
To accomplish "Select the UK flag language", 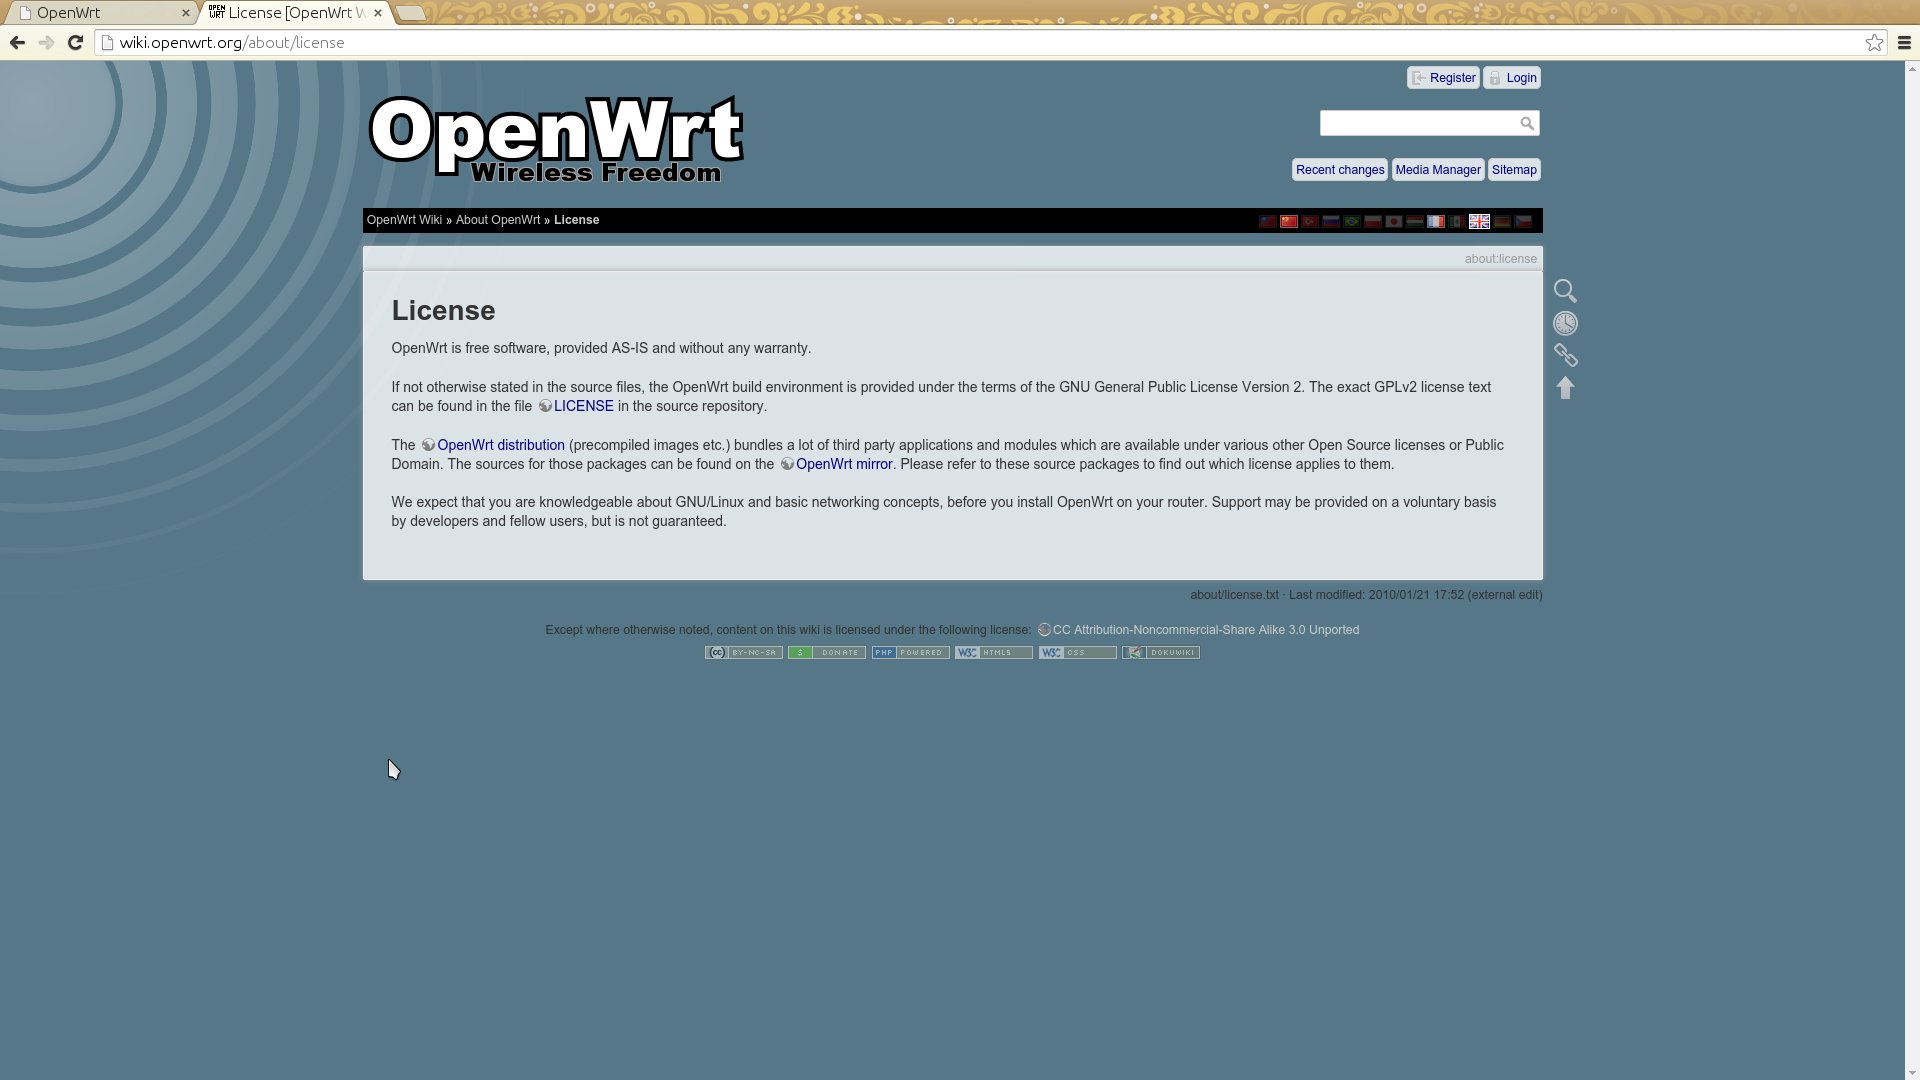I will [x=1479, y=221].
